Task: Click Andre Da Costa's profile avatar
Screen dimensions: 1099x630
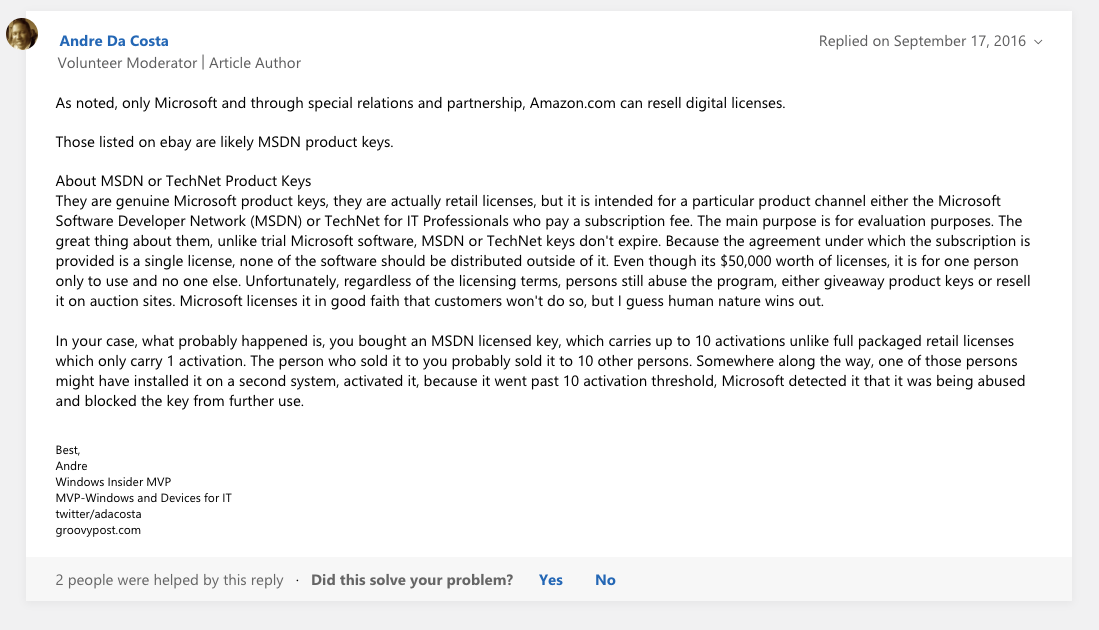Action: pyautogui.click(x=22, y=34)
